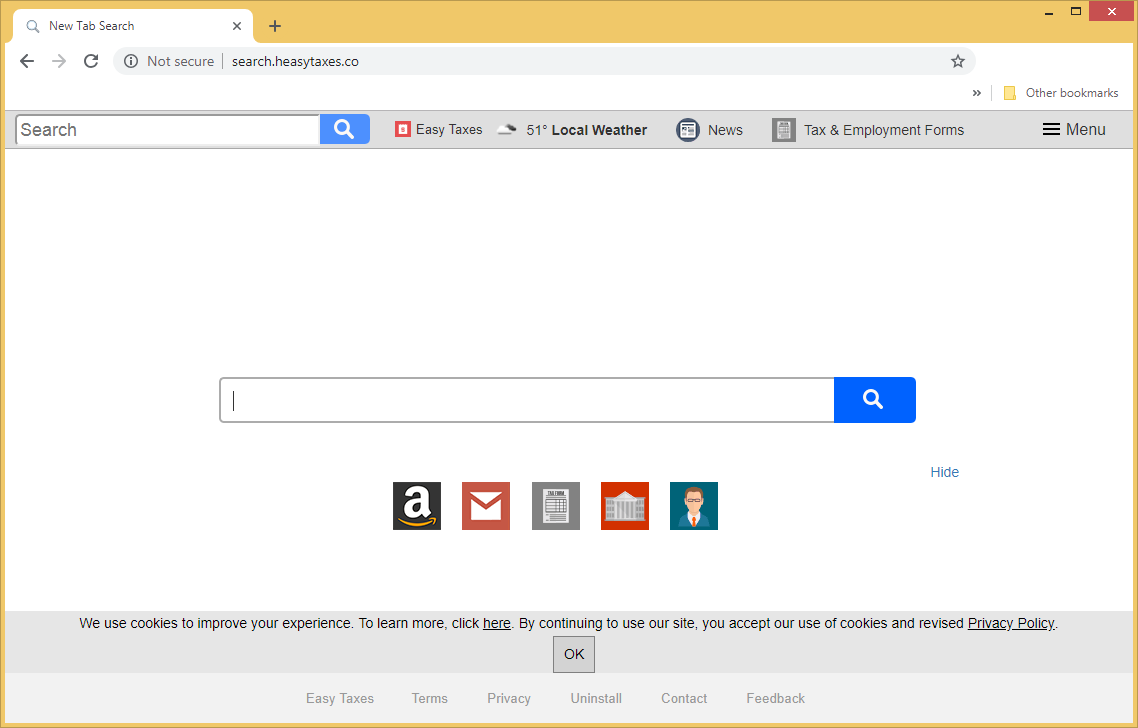
Task: Bookmark this page with the star icon
Action: coord(957,61)
